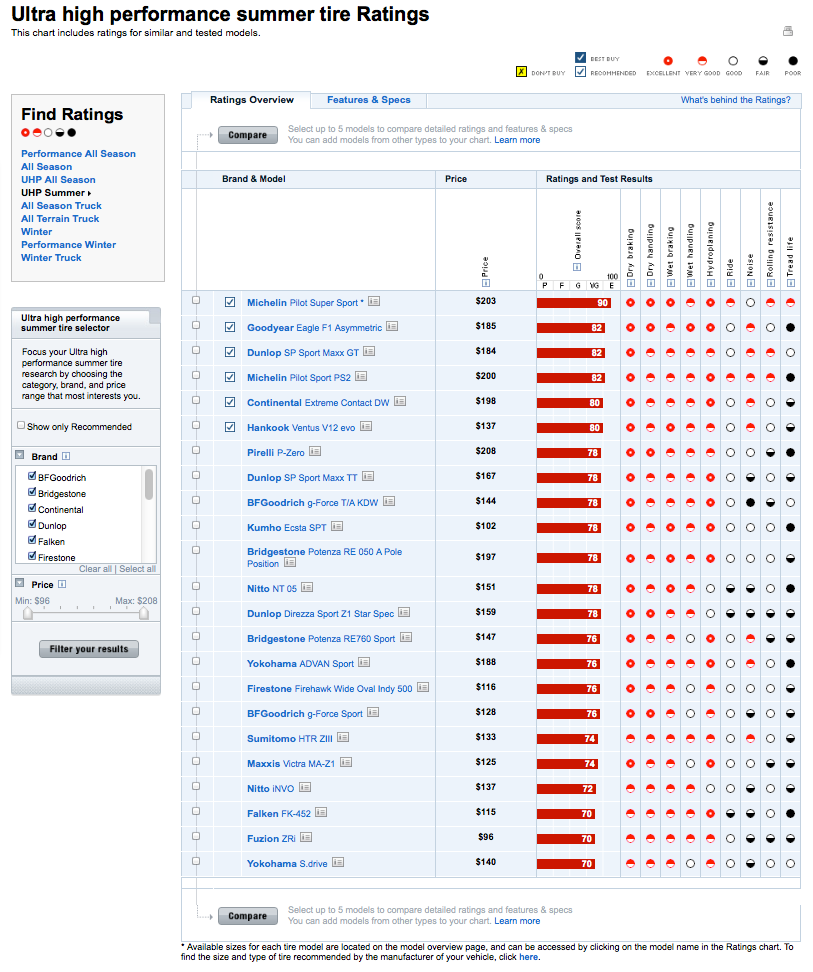The height and width of the screenshot is (972, 813).
Task: Select compare checkbox for Kumho Ecsta SPT
Action: [196, 525]
